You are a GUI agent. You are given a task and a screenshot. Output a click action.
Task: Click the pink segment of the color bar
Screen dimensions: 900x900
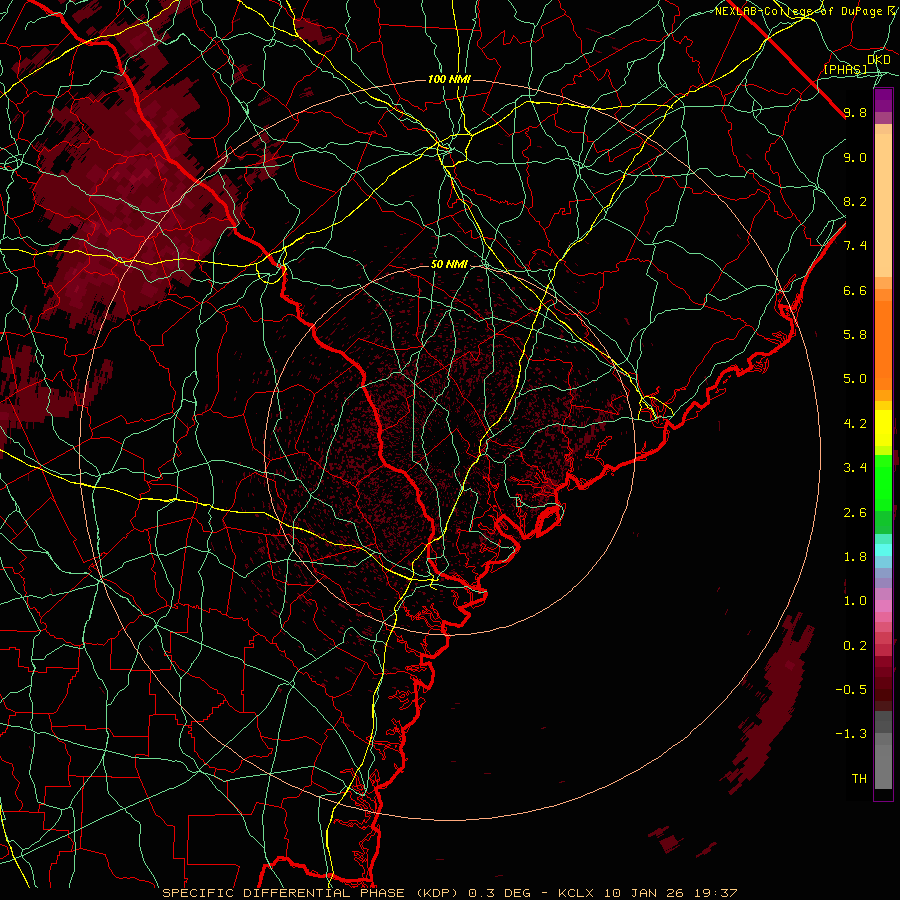[x=883, y=606]
